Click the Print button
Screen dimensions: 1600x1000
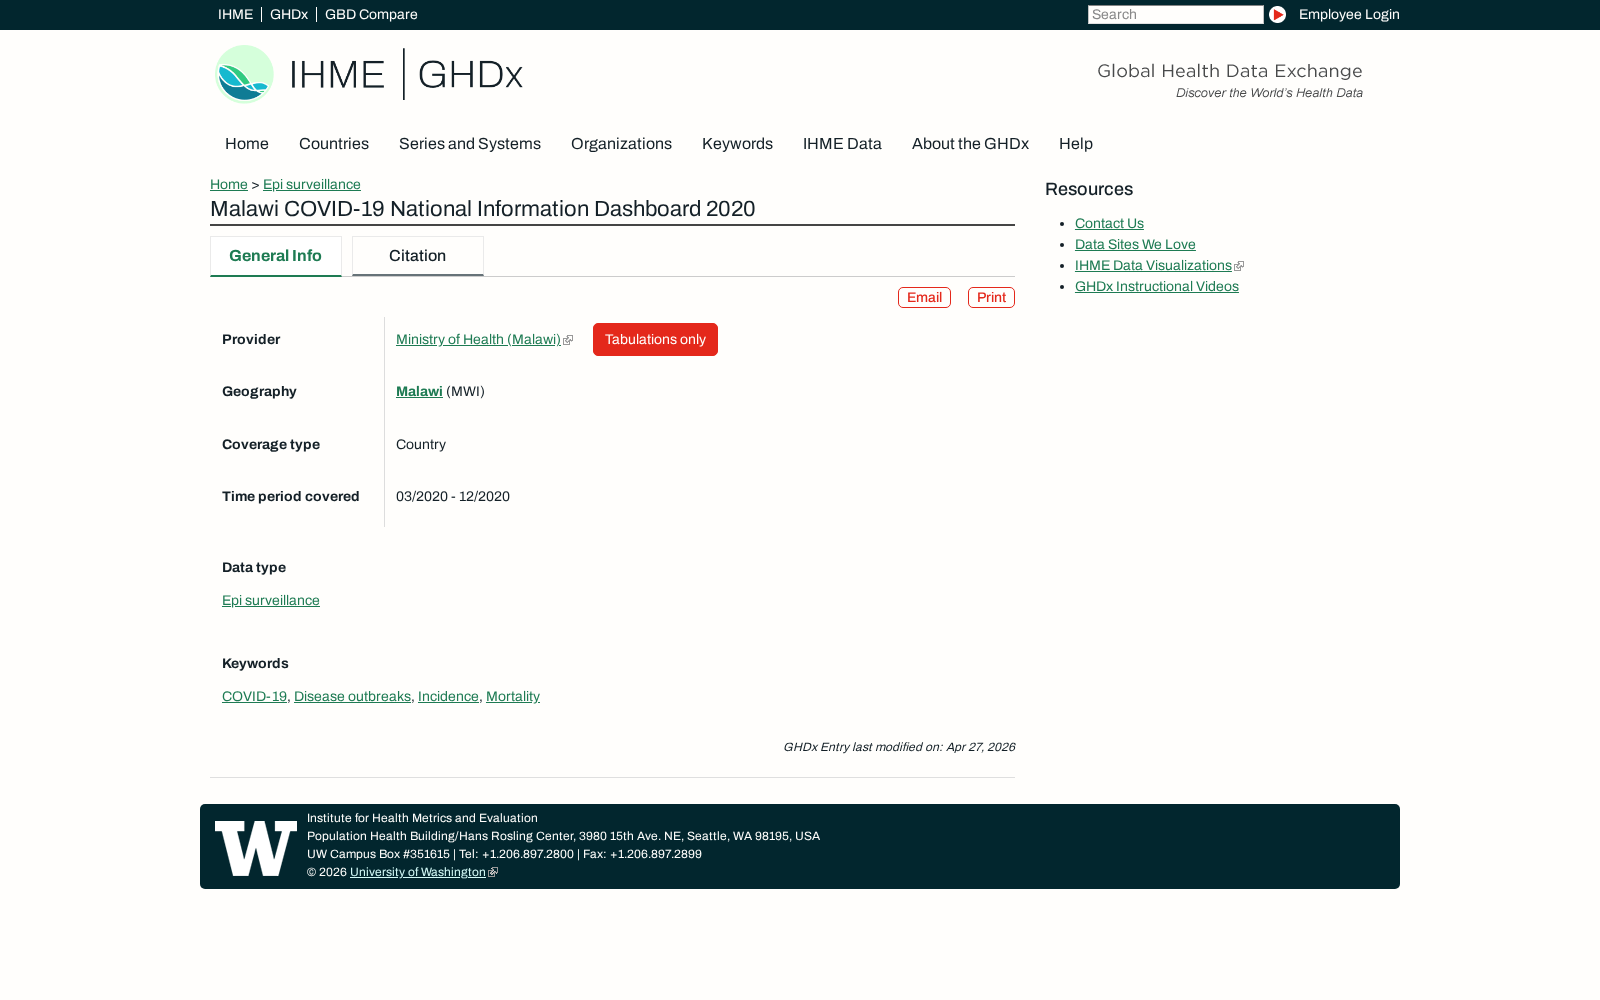[991, 298]
